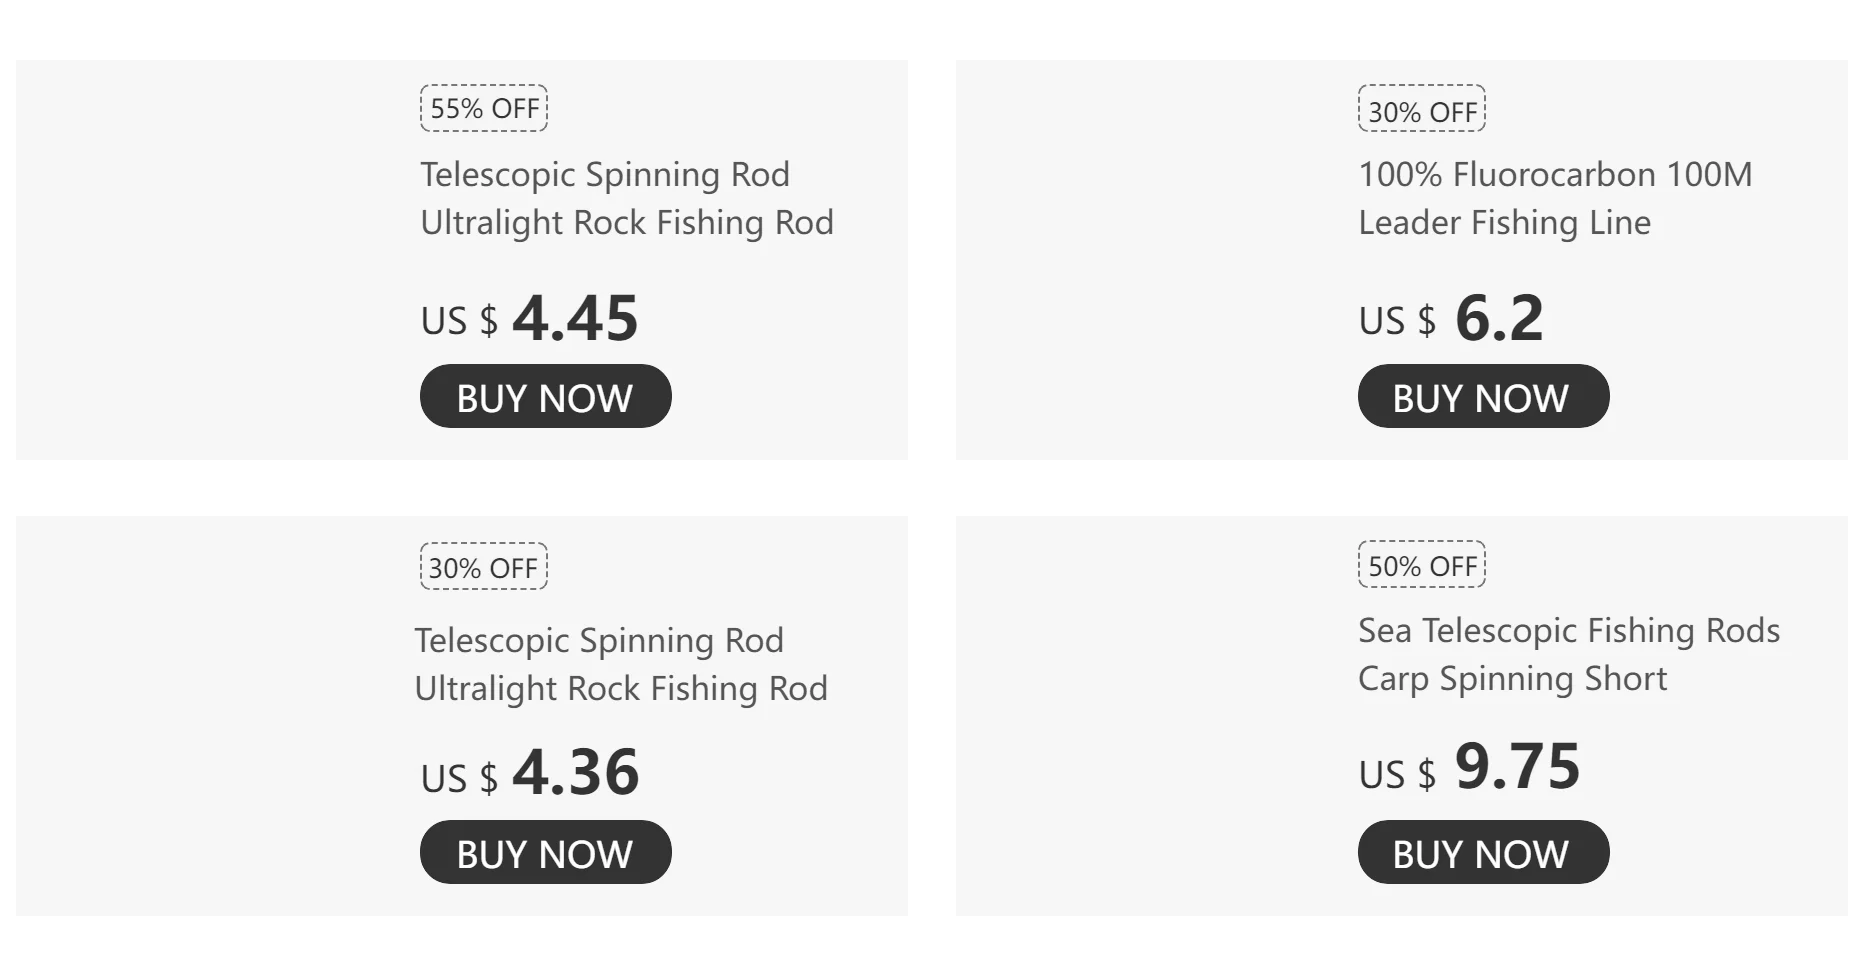Buy the US $9.75 Sea Telescopic rods

point(1483,853)
